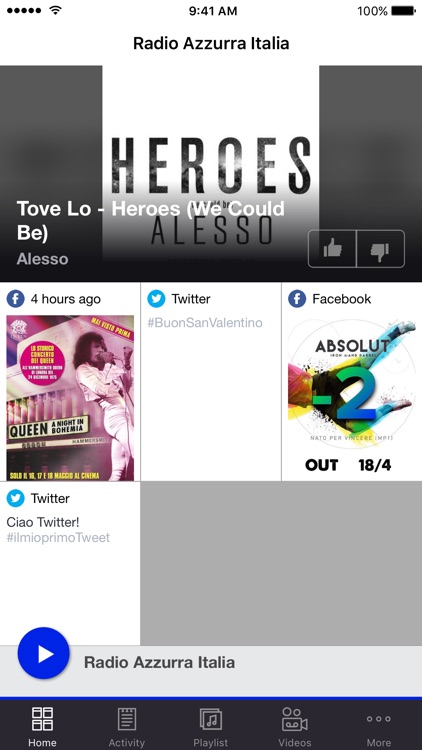Image resolution: width=422 pixels, height=750 pixels.
Task: Open the Heroes album artwork banner
Action: coord(211,173)
